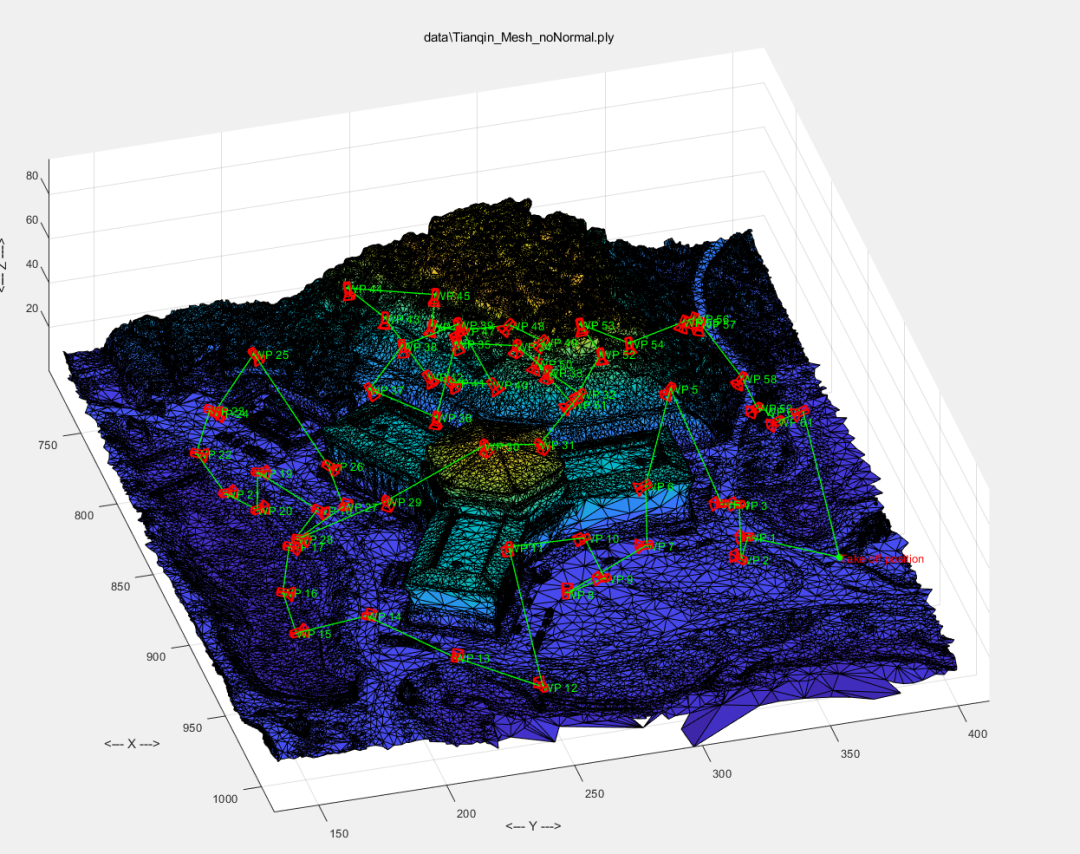The height and width of the screenshot is (854, 1080).
Task: Click the WP 54 waypoint marker
Action: coord(630,345)
